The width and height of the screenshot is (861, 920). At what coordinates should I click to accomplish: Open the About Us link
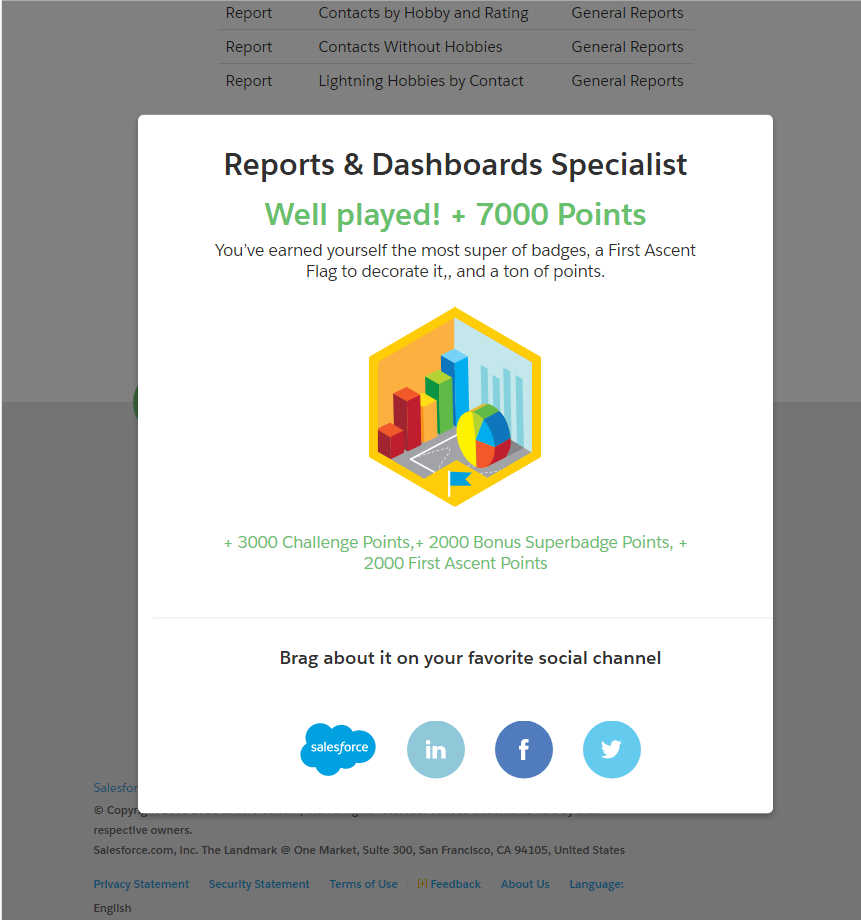point(525,884)
